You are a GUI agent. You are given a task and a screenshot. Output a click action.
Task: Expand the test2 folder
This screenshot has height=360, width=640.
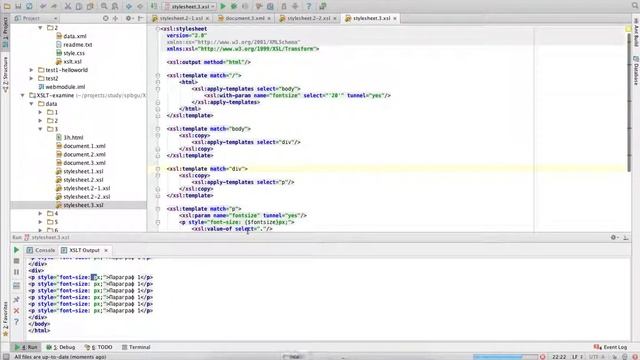(31, 78)
